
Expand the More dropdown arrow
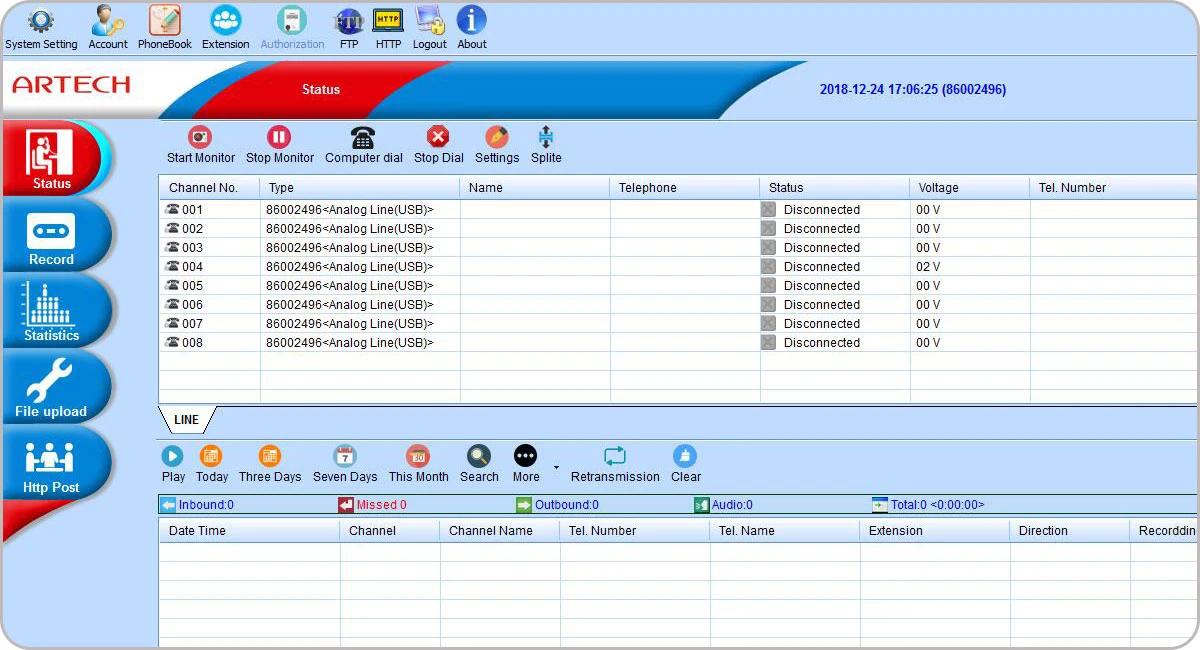coord(556,467)
